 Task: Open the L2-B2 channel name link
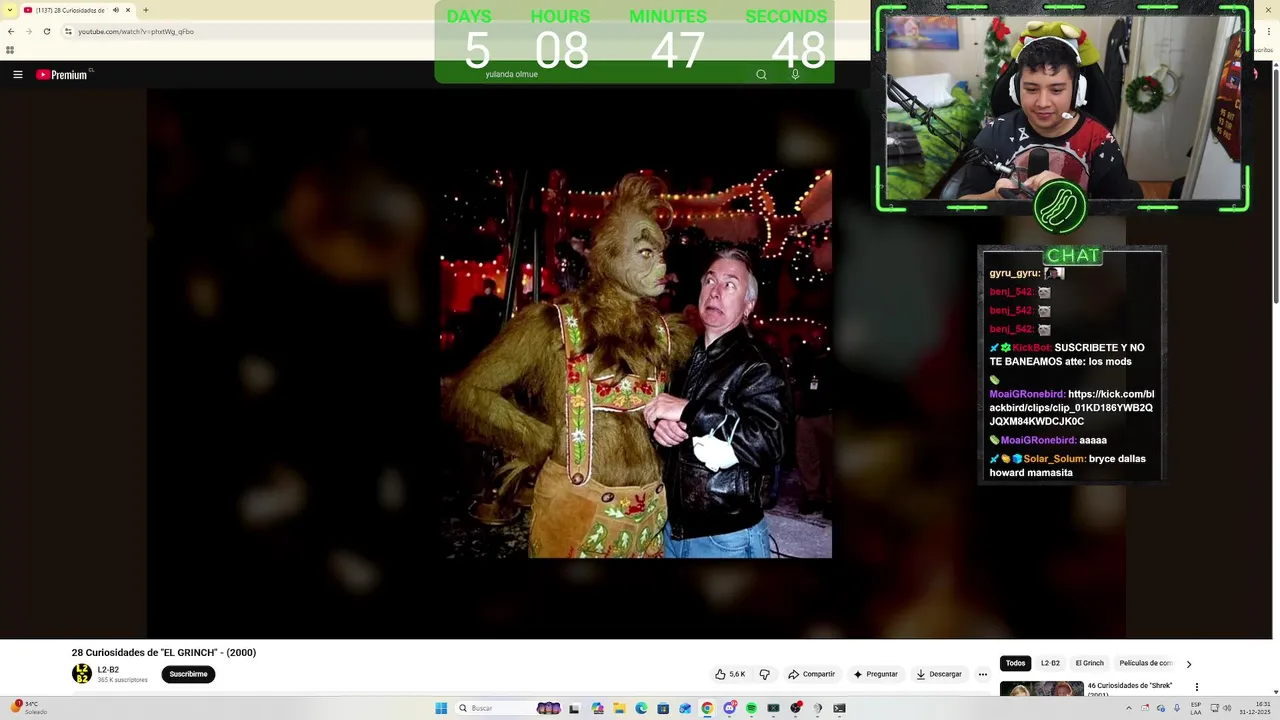(x=108, y=670)
